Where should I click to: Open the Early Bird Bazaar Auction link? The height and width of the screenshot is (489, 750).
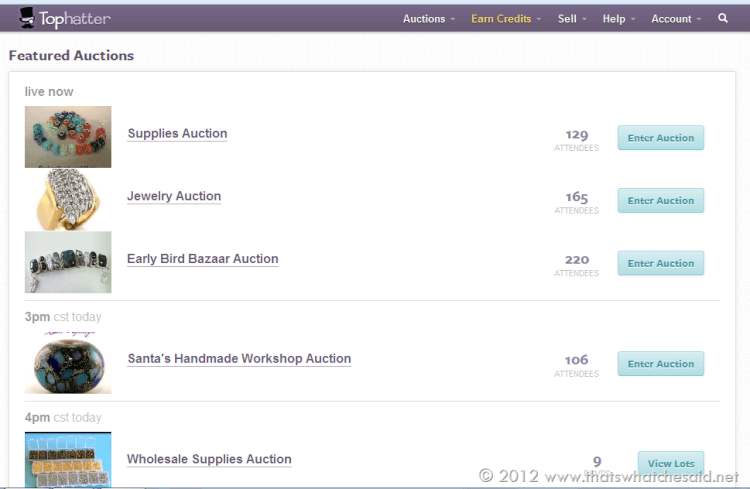coord(202,259)
